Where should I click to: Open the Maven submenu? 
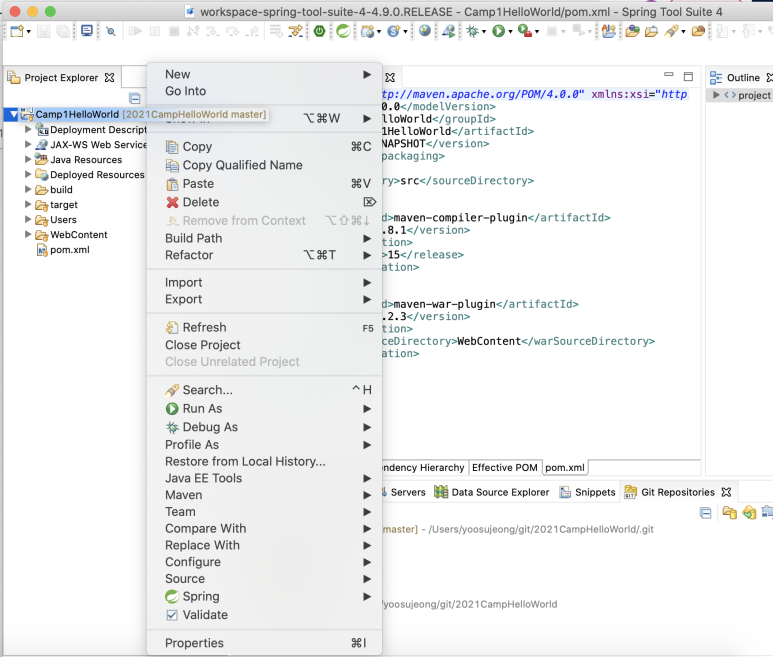264,495
